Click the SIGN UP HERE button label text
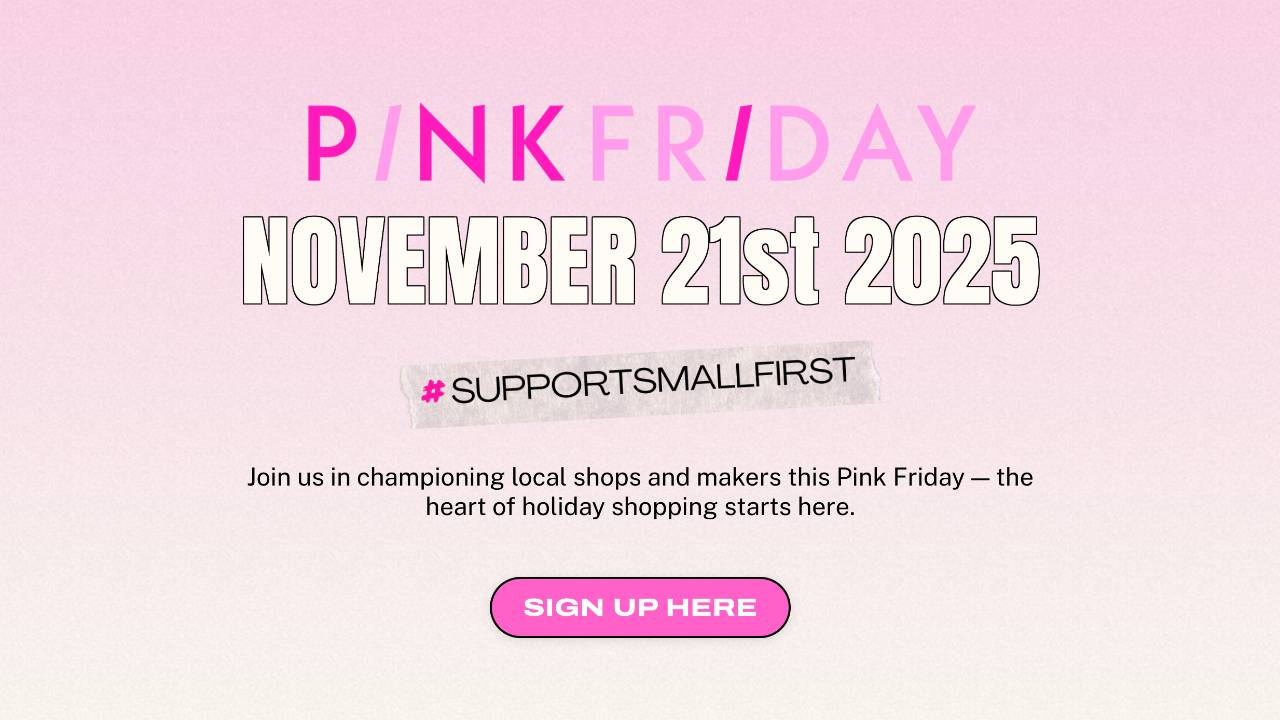1280x720 pixels. click(x=640, y=607)
